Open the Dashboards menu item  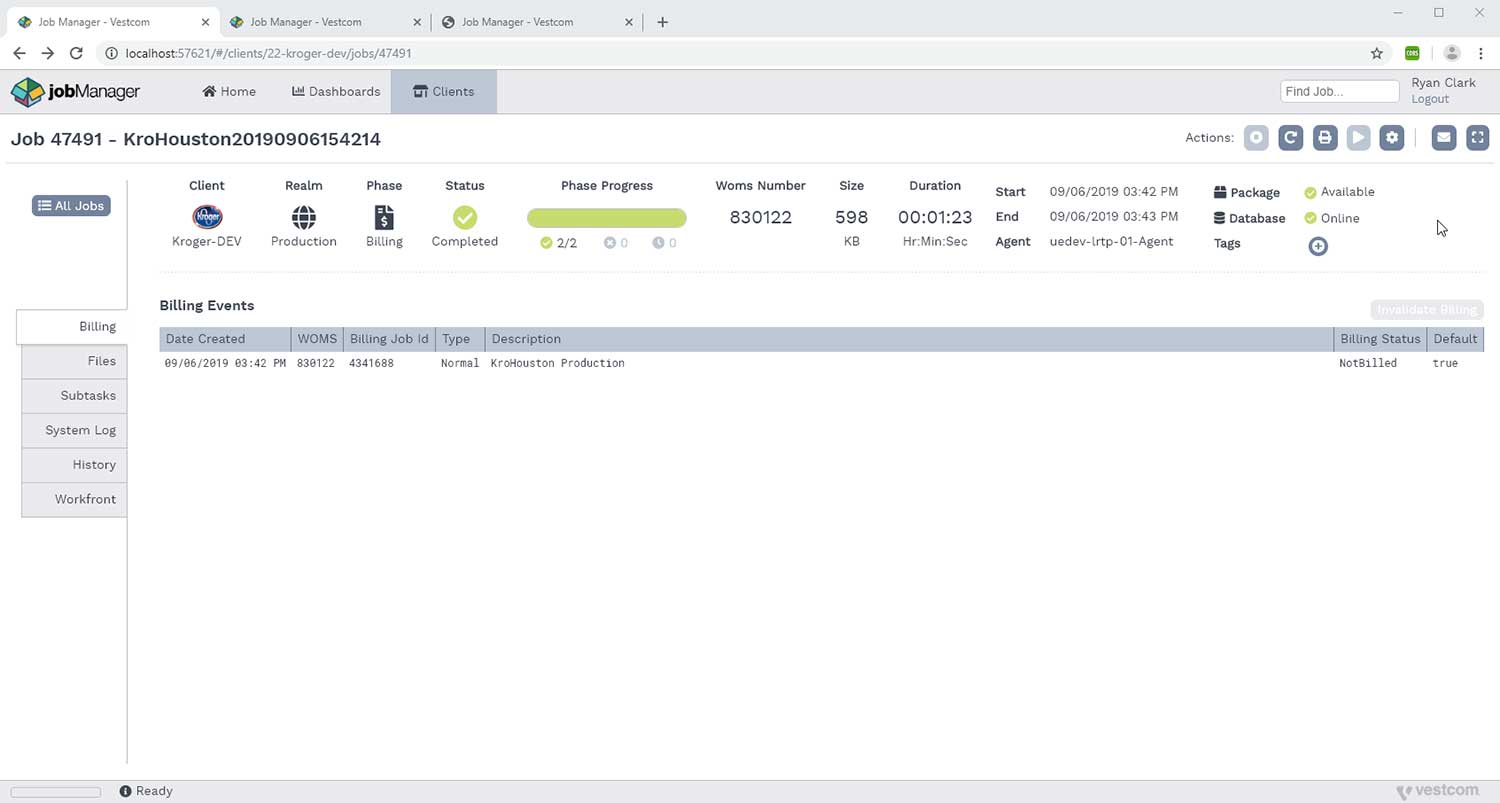[x=336, y=91]
